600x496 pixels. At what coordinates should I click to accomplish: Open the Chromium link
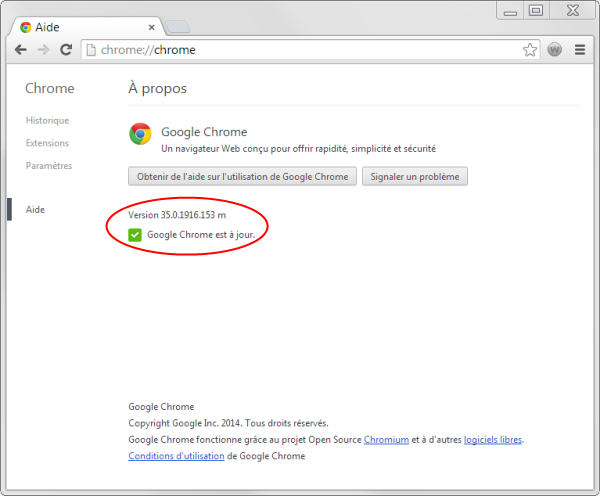(x=386, y=440)
